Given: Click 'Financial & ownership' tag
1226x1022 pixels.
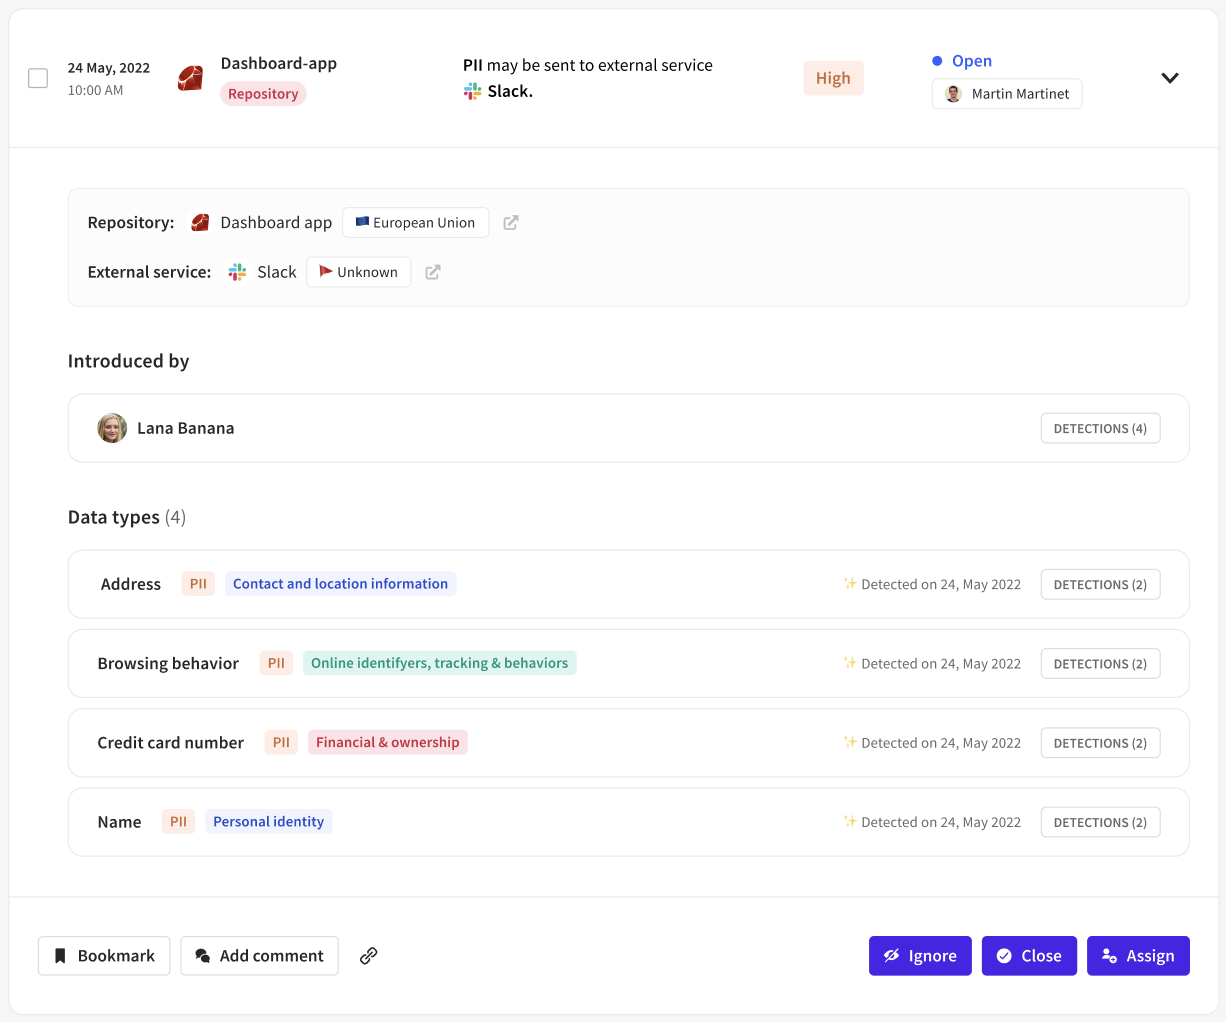Looking at the screenshot, I should 387,742.
